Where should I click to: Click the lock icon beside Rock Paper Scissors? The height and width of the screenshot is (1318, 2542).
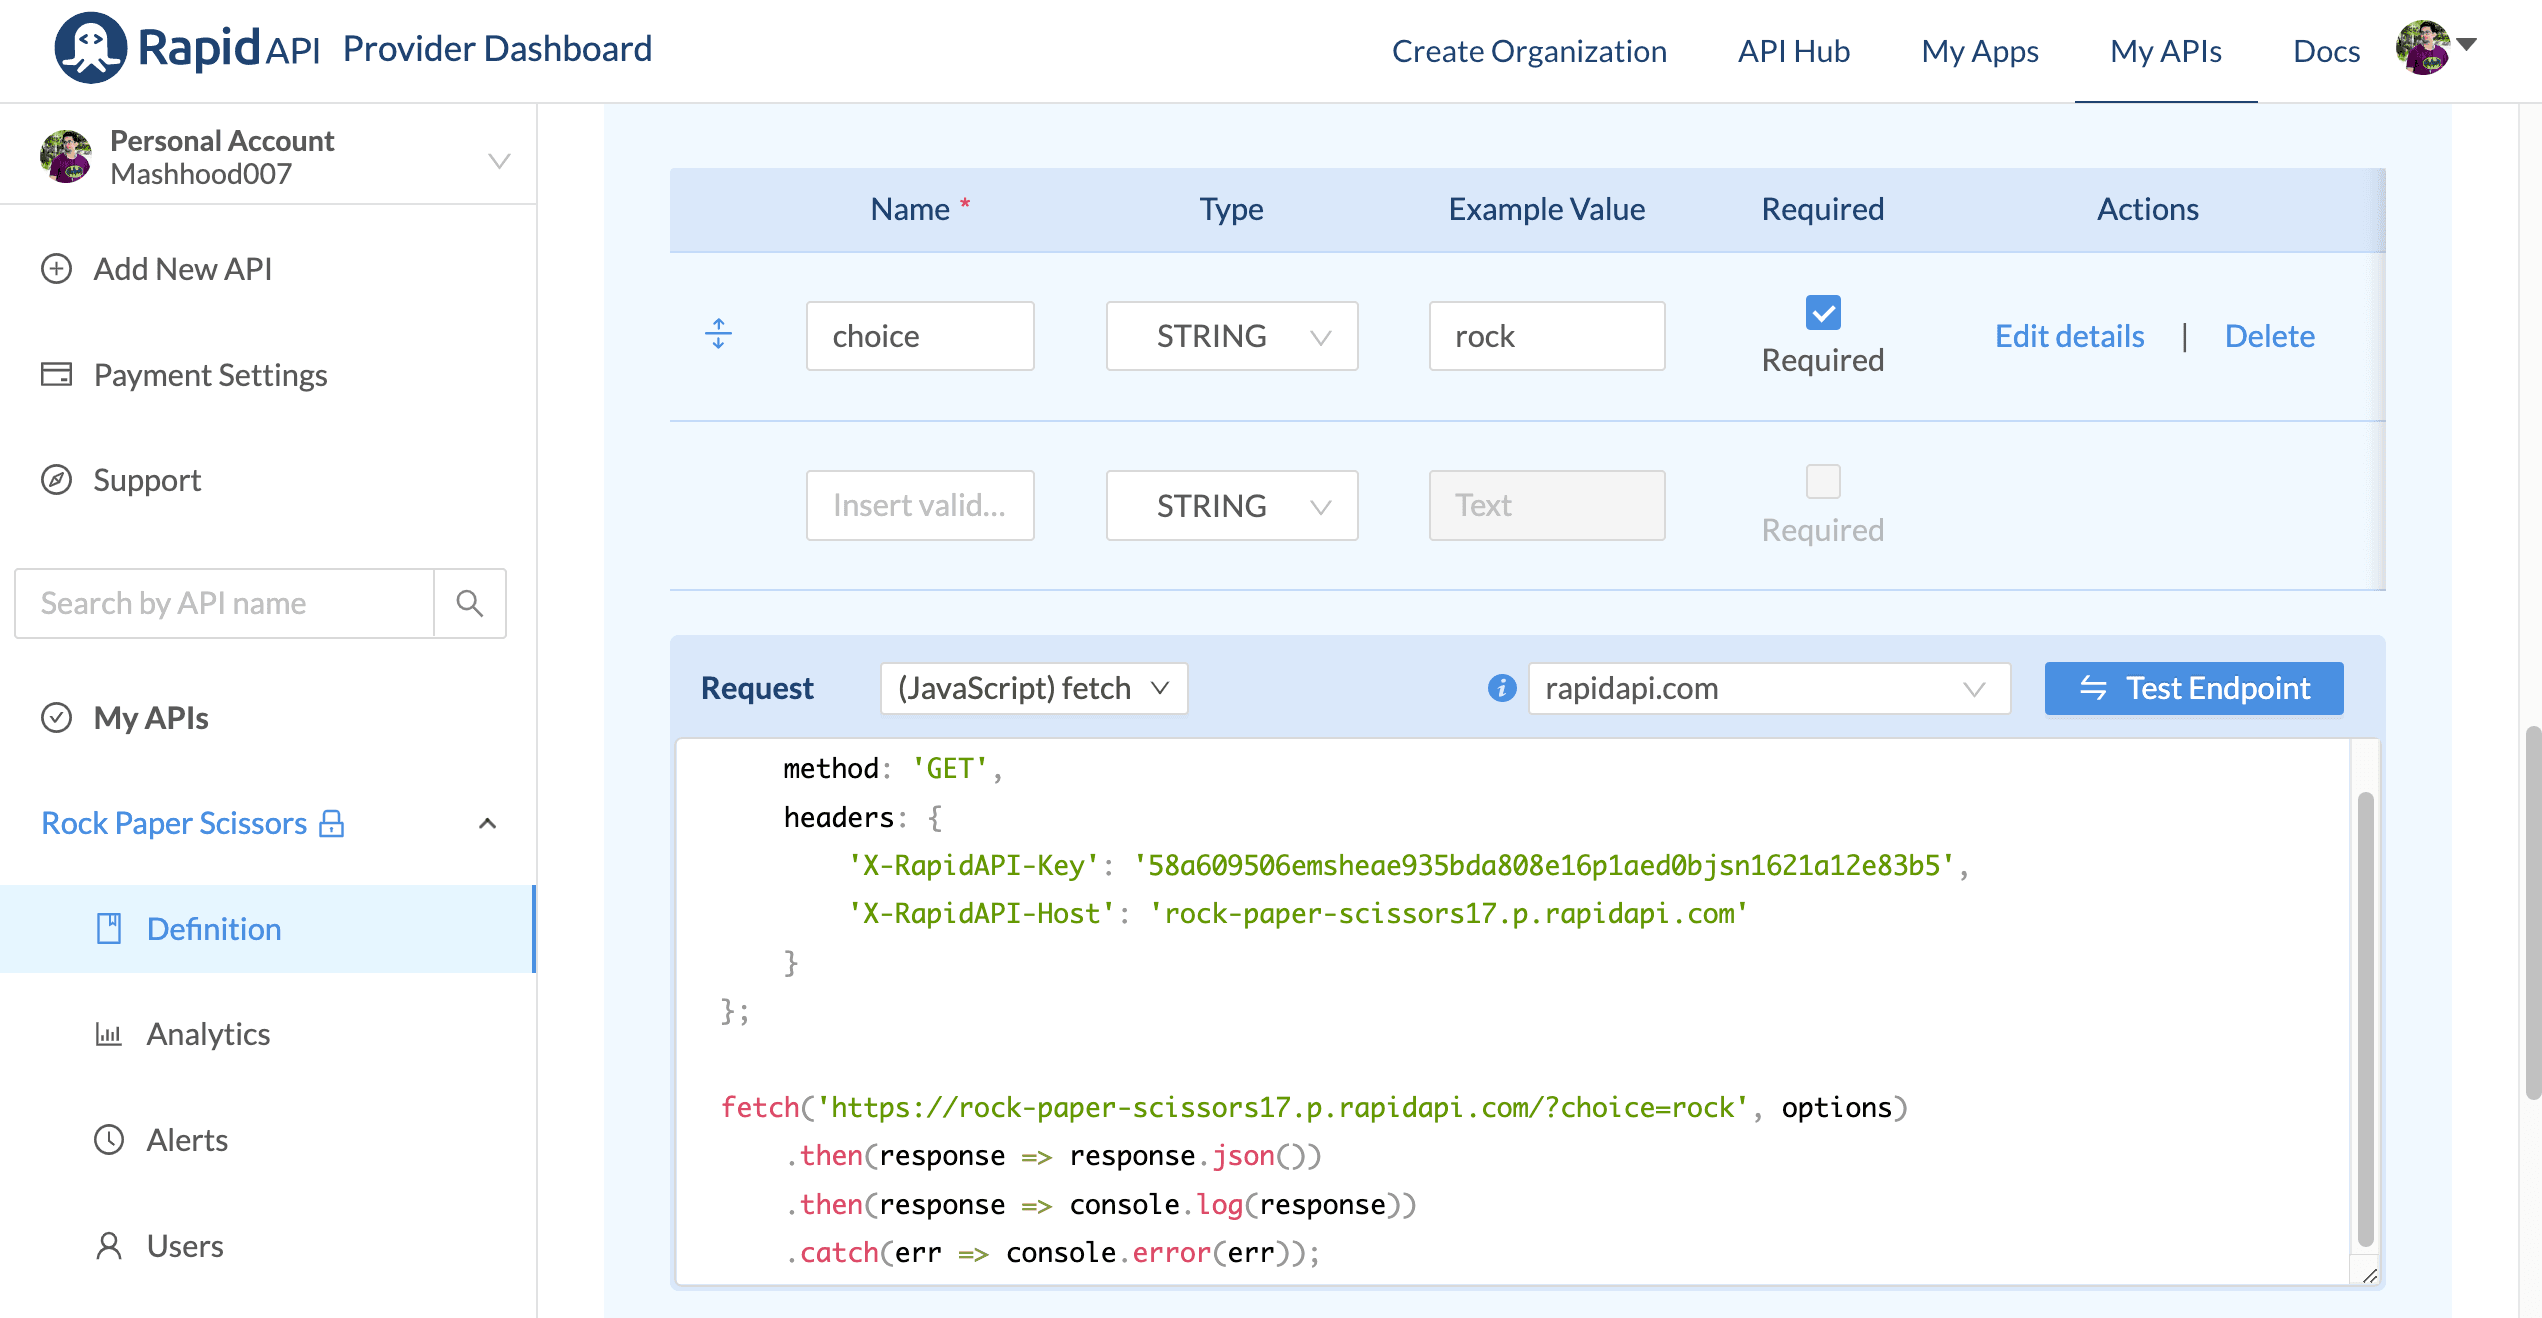(331, 823)
